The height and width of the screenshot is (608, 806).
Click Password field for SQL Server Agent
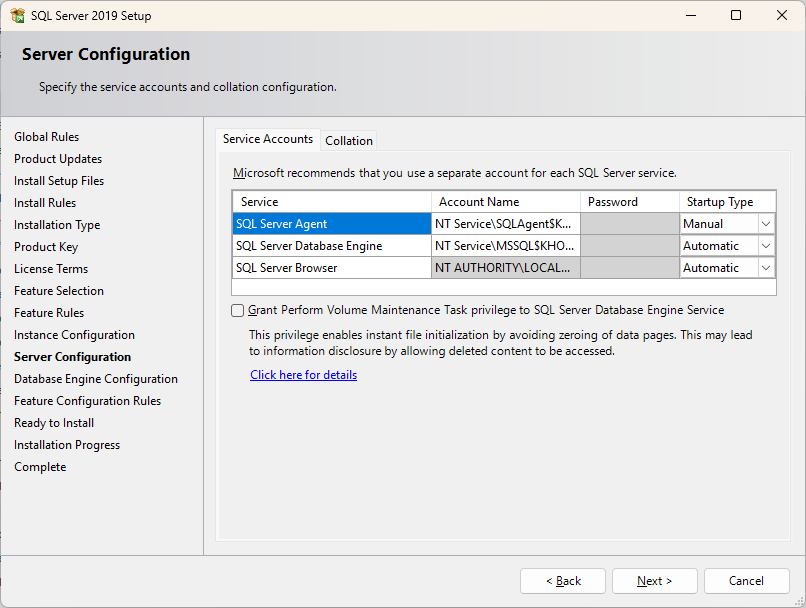630,224
